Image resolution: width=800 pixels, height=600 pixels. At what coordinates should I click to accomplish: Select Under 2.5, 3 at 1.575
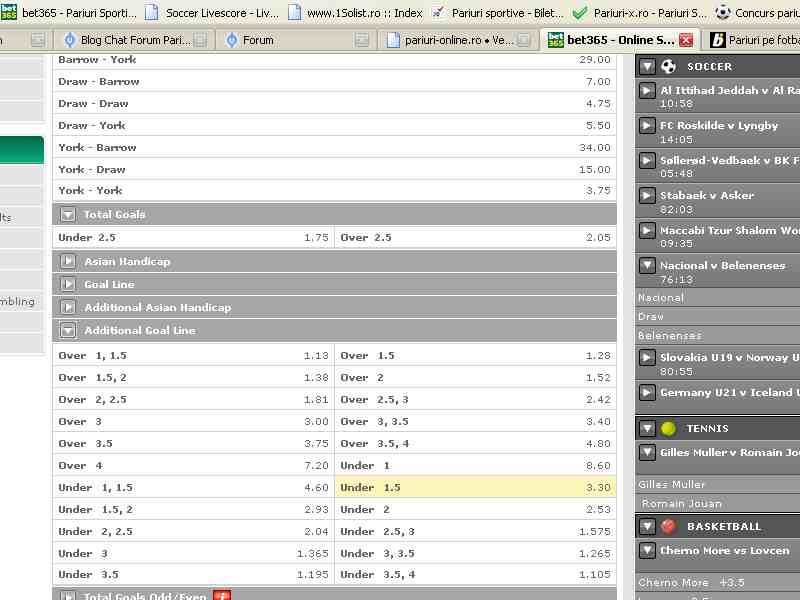(x=476, y=531)
